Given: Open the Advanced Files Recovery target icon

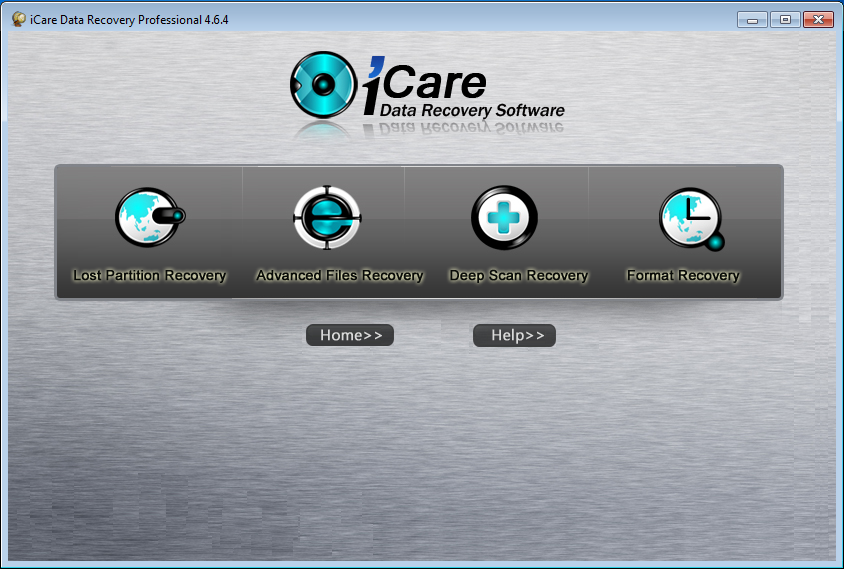Looking at the screenshot, I should pos(327,217).
